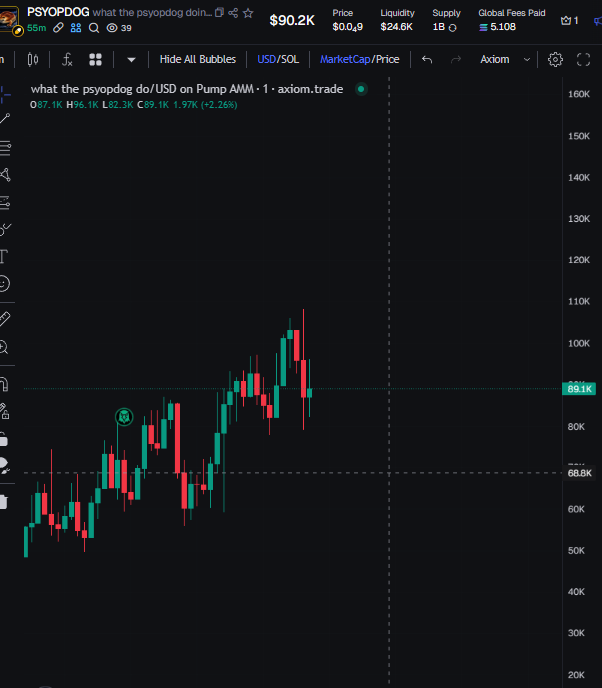Click the 100K price axis label

pyautogui.click(x=579, y=343)
